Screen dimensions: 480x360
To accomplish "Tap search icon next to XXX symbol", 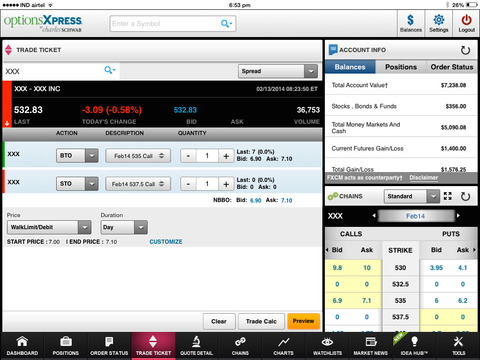I will pos(109,70).
